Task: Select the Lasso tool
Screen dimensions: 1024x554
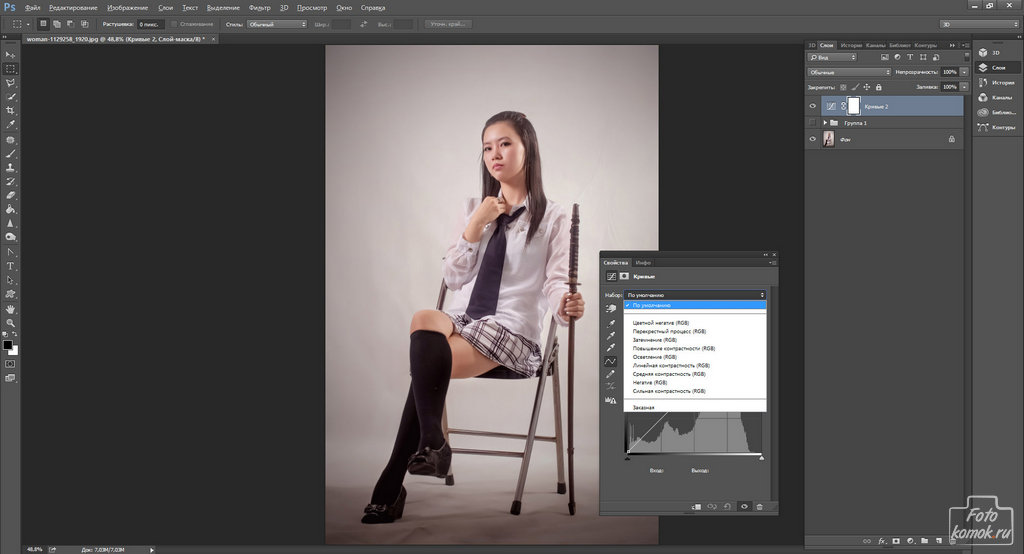Action: (10, 83)
